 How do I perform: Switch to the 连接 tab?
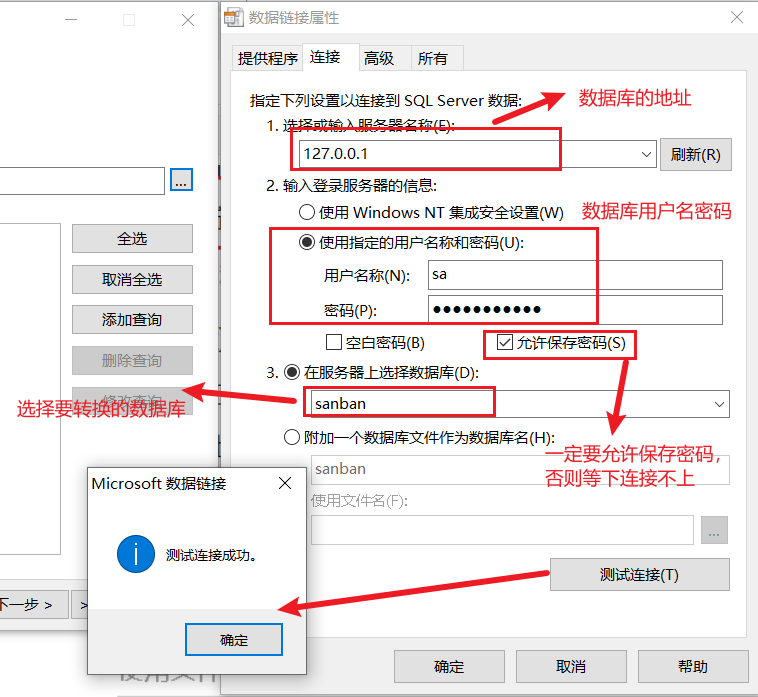coord(331,57)
